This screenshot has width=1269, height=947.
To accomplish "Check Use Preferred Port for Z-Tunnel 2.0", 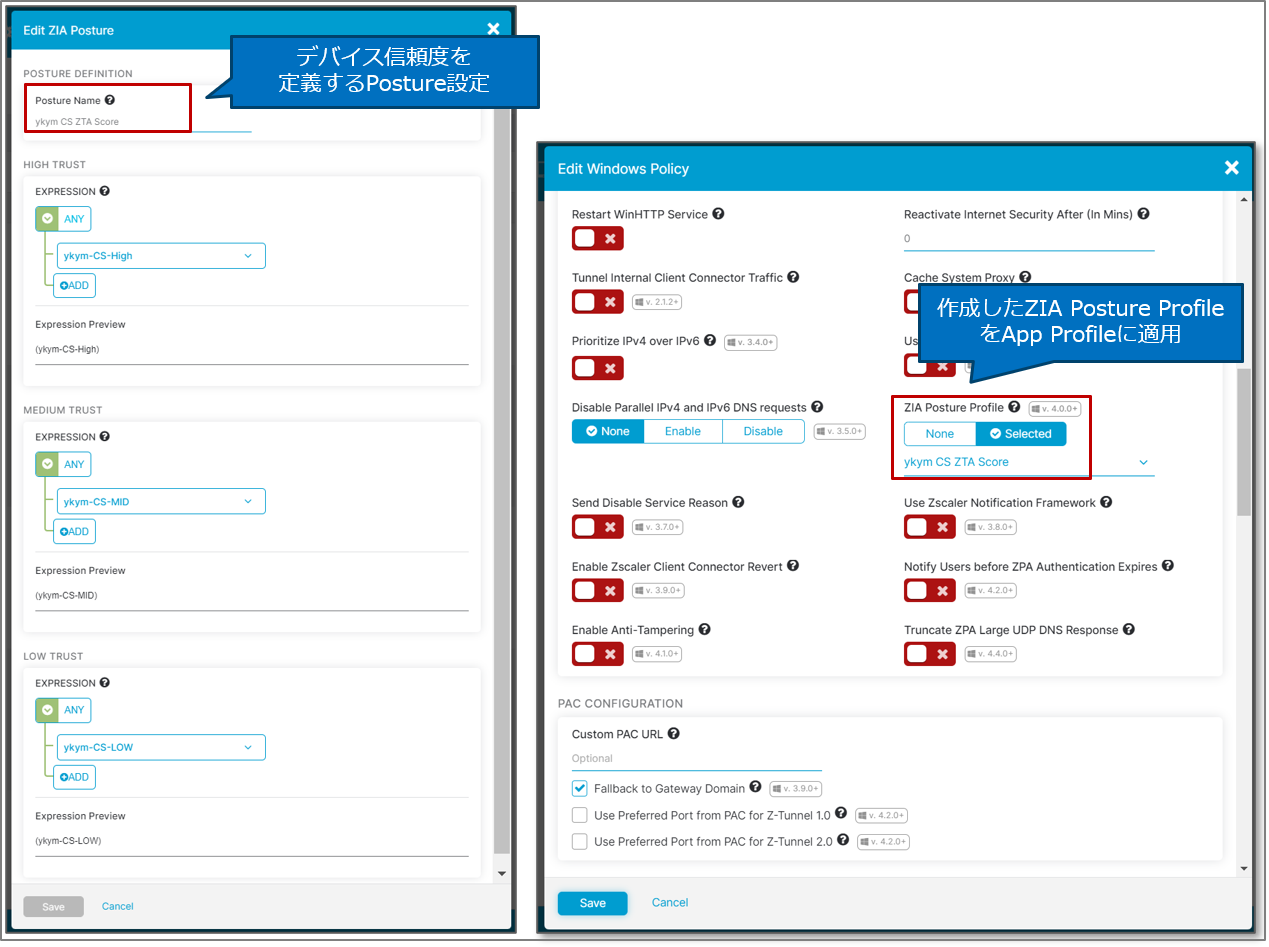I will [580, 841].
